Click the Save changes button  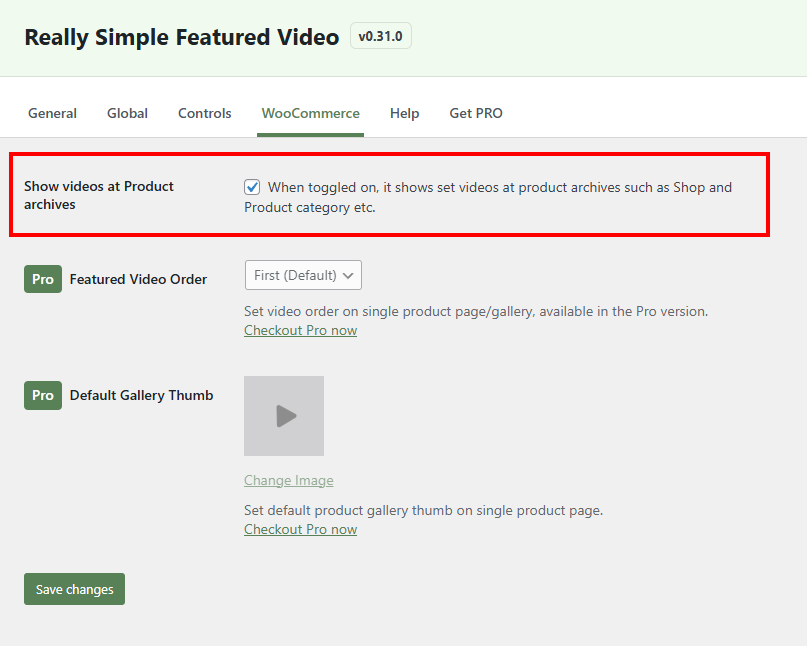pyautogui.click(x=73, y=589)
